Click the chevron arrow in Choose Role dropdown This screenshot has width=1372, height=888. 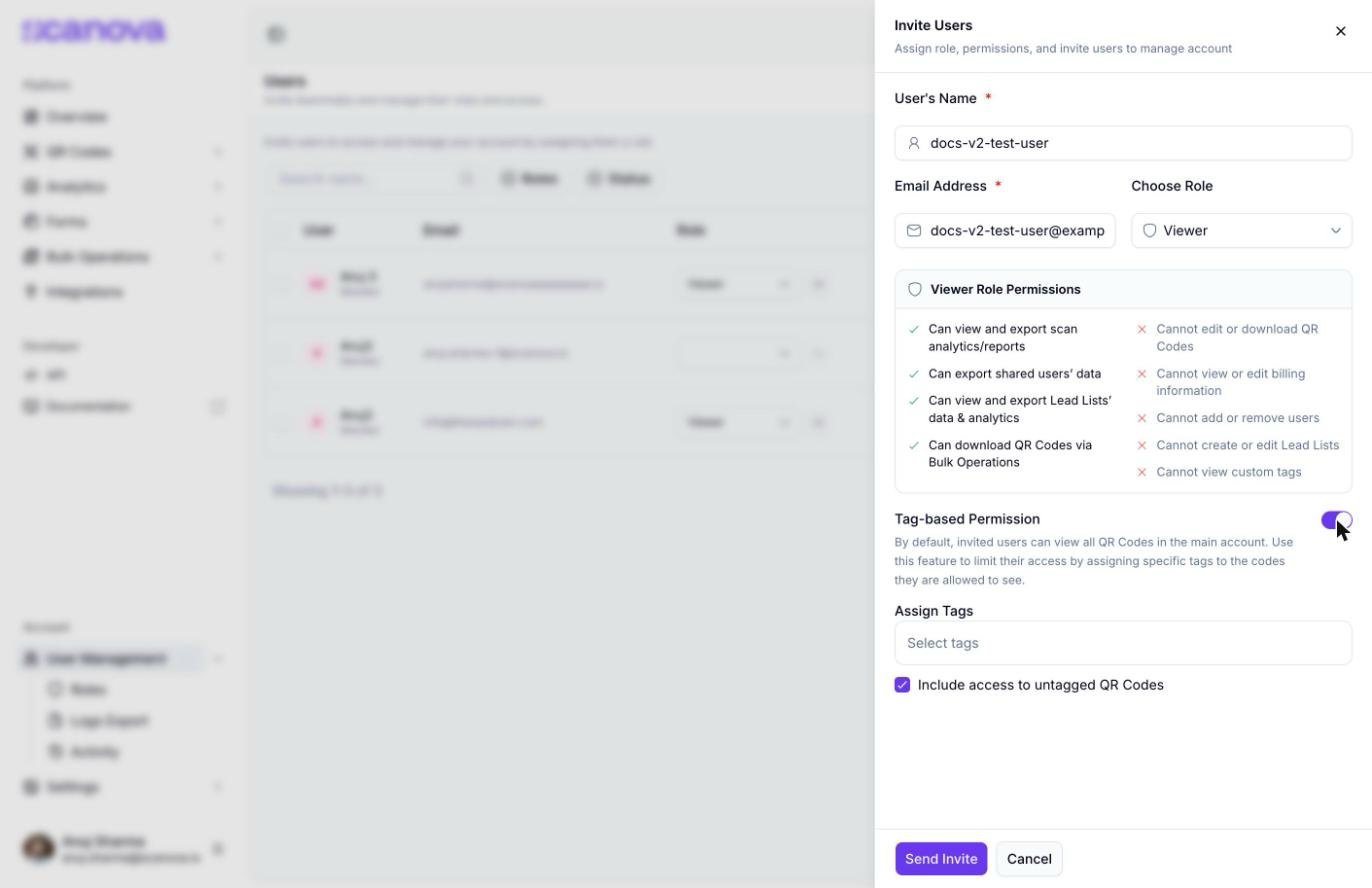(1336, 231)
